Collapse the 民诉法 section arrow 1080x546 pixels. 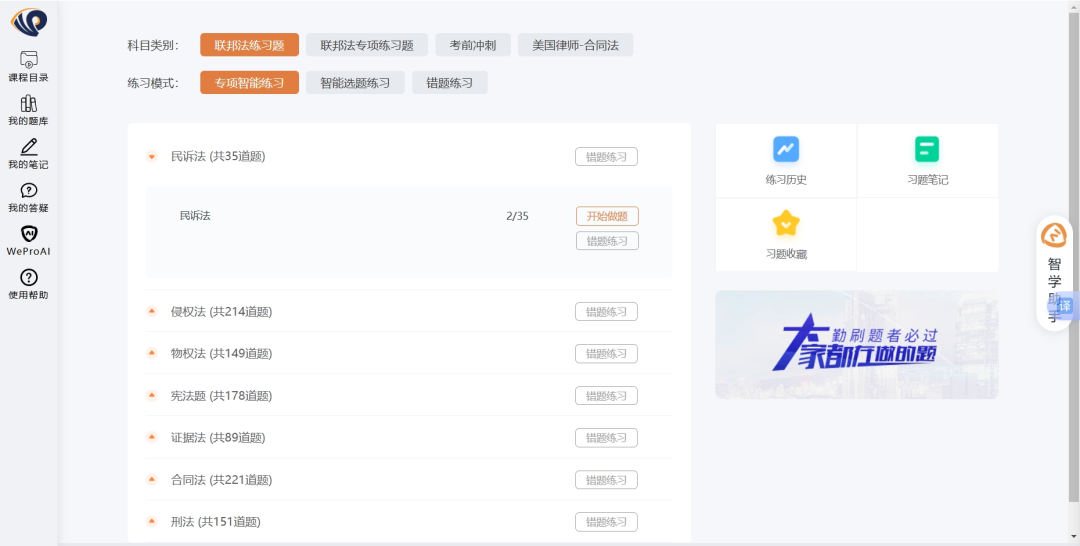[x=152, y=156]
